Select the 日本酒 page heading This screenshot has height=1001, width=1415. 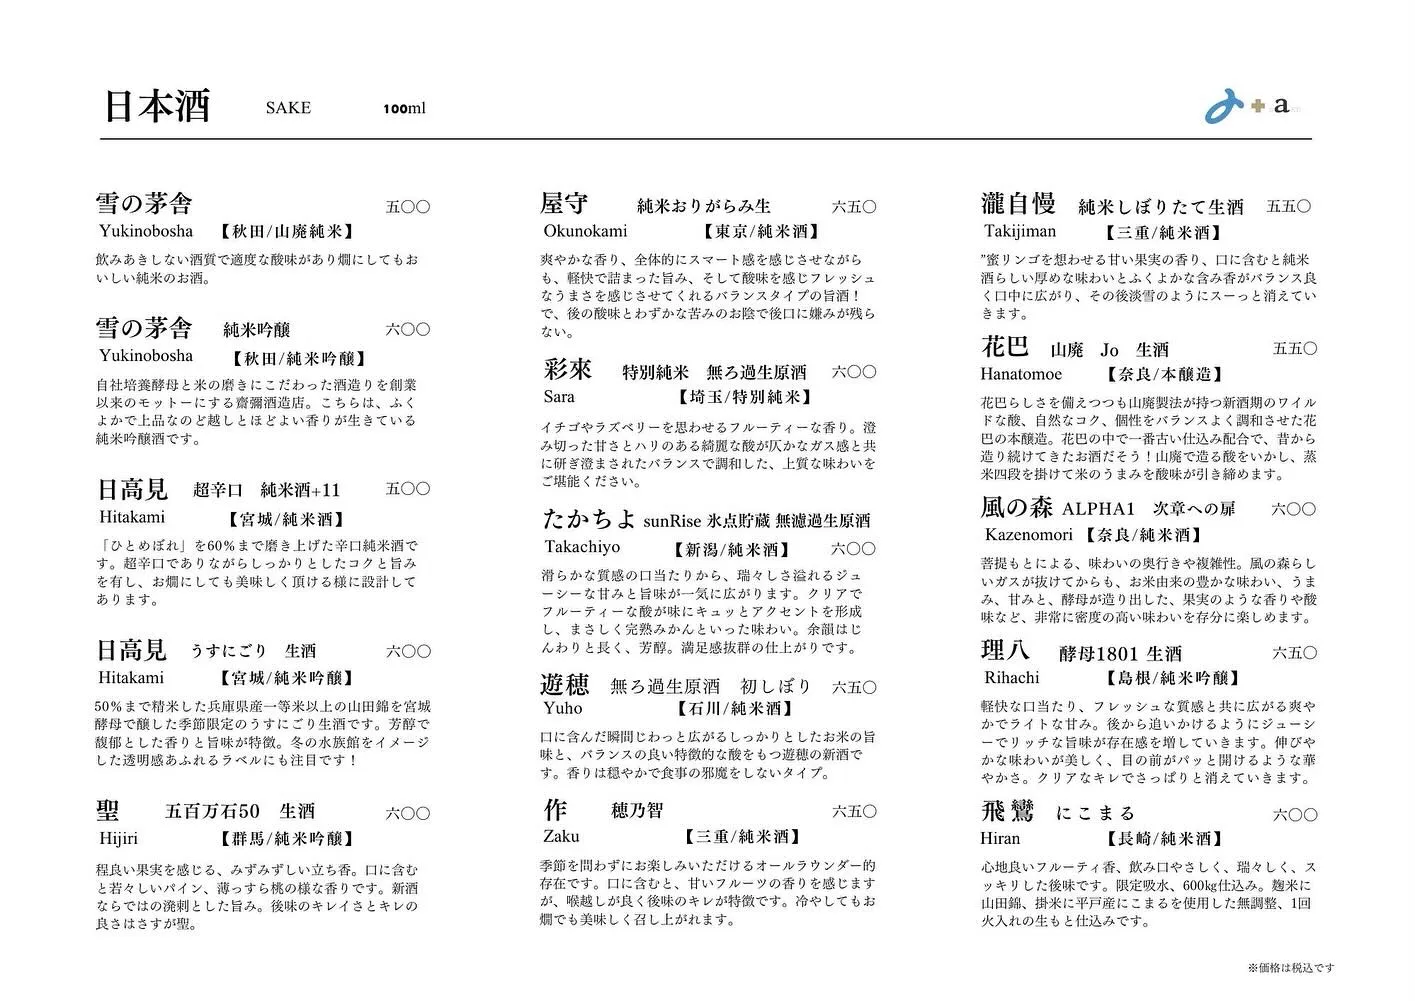coord(157,106)
